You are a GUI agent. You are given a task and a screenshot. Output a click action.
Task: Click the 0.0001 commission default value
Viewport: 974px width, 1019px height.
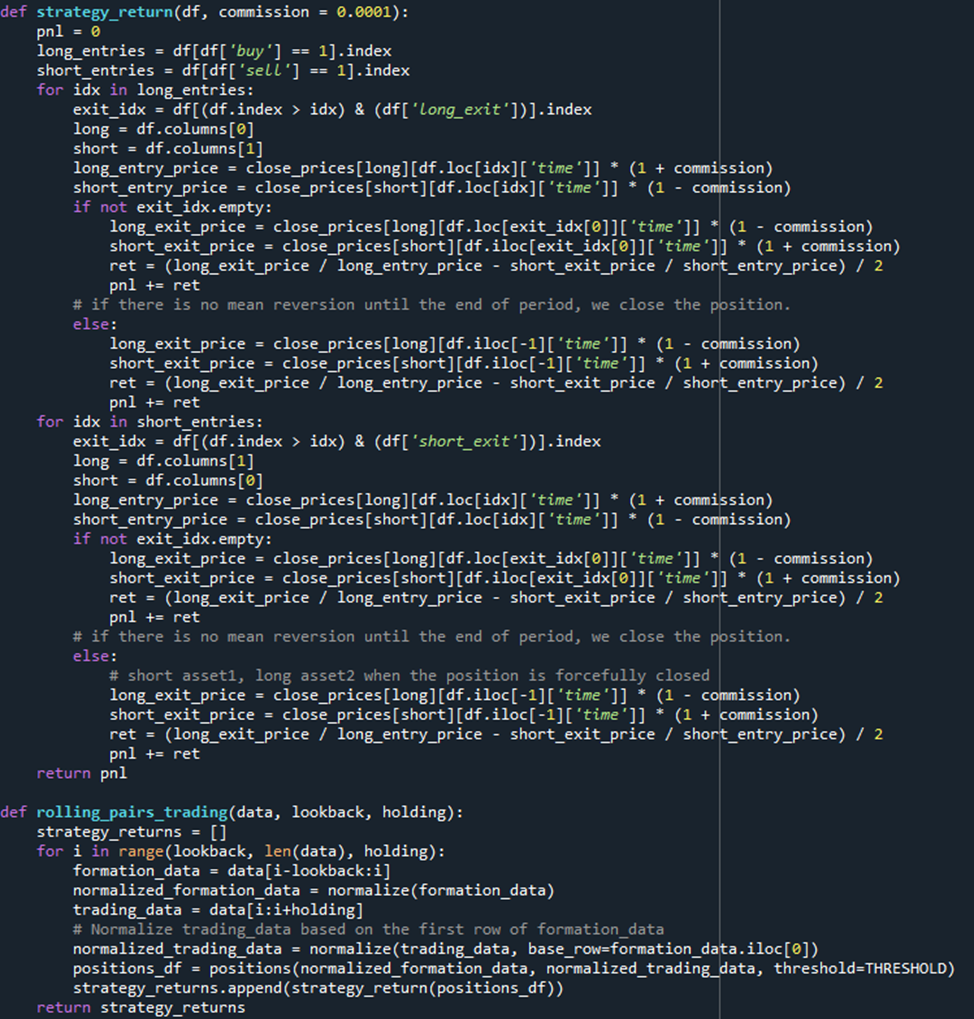click(x=364, y=12)
